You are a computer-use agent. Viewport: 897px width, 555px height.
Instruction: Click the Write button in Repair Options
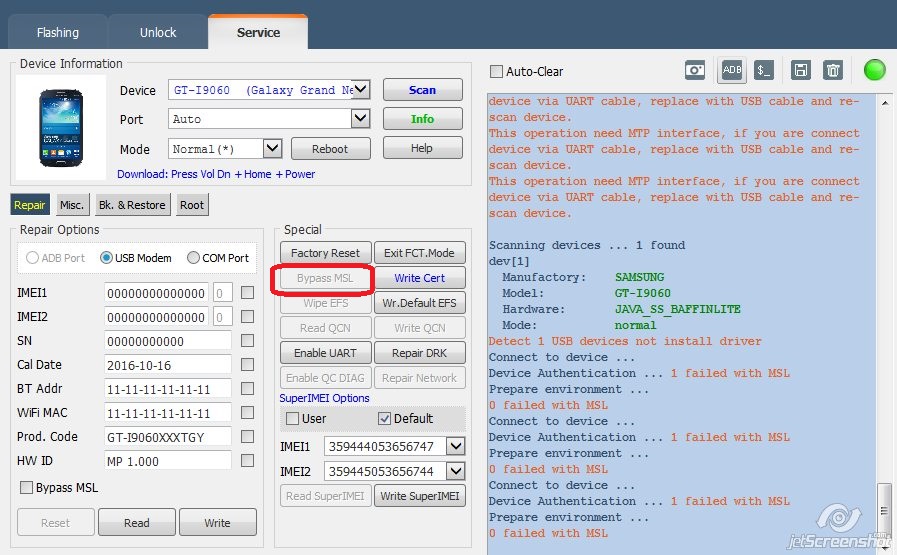pos(217,522)
